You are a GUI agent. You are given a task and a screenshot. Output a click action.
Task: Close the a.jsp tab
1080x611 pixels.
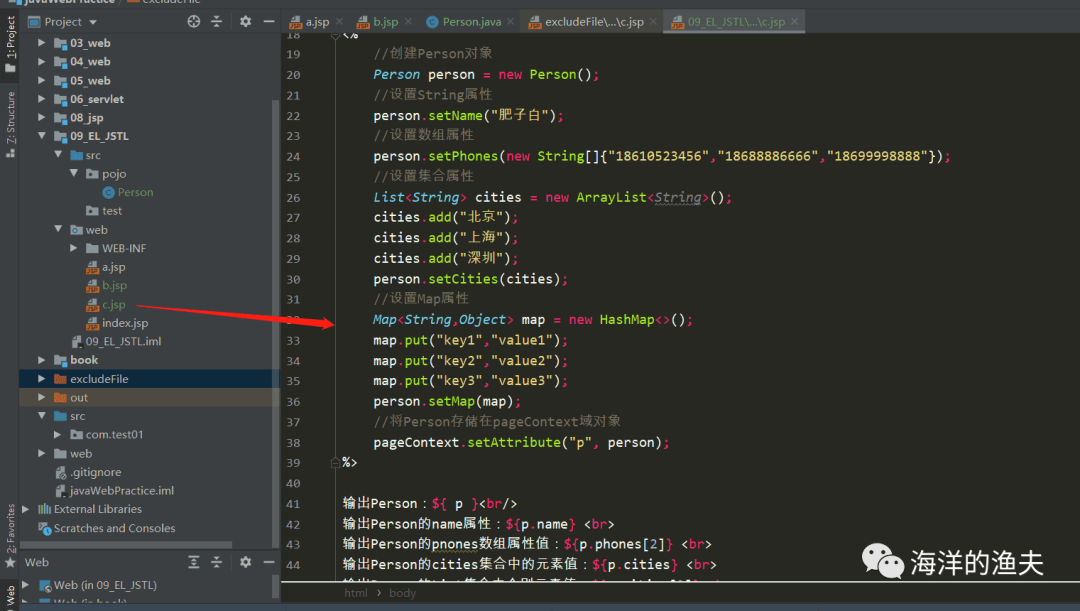pos(341,22)
